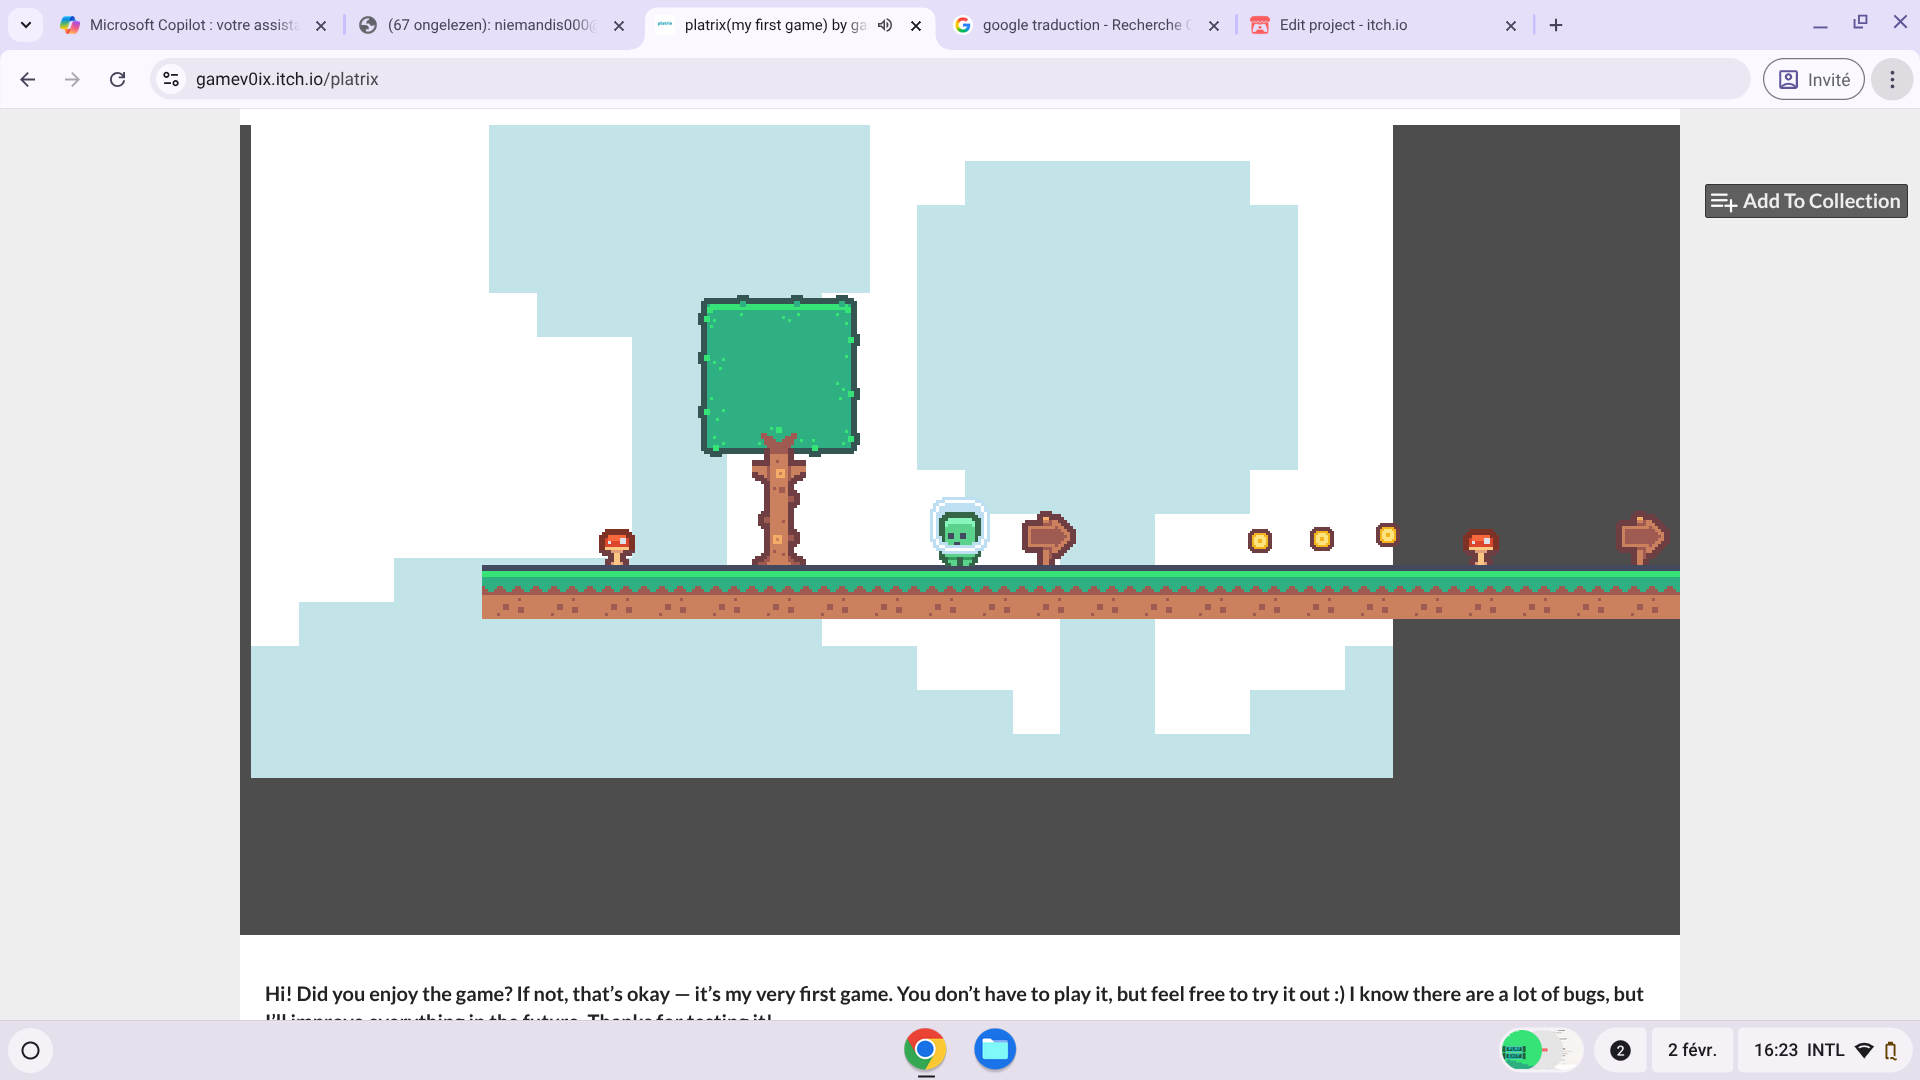
Task: Open the Chrome three-dot menu
Action: tap(1891, 79)
